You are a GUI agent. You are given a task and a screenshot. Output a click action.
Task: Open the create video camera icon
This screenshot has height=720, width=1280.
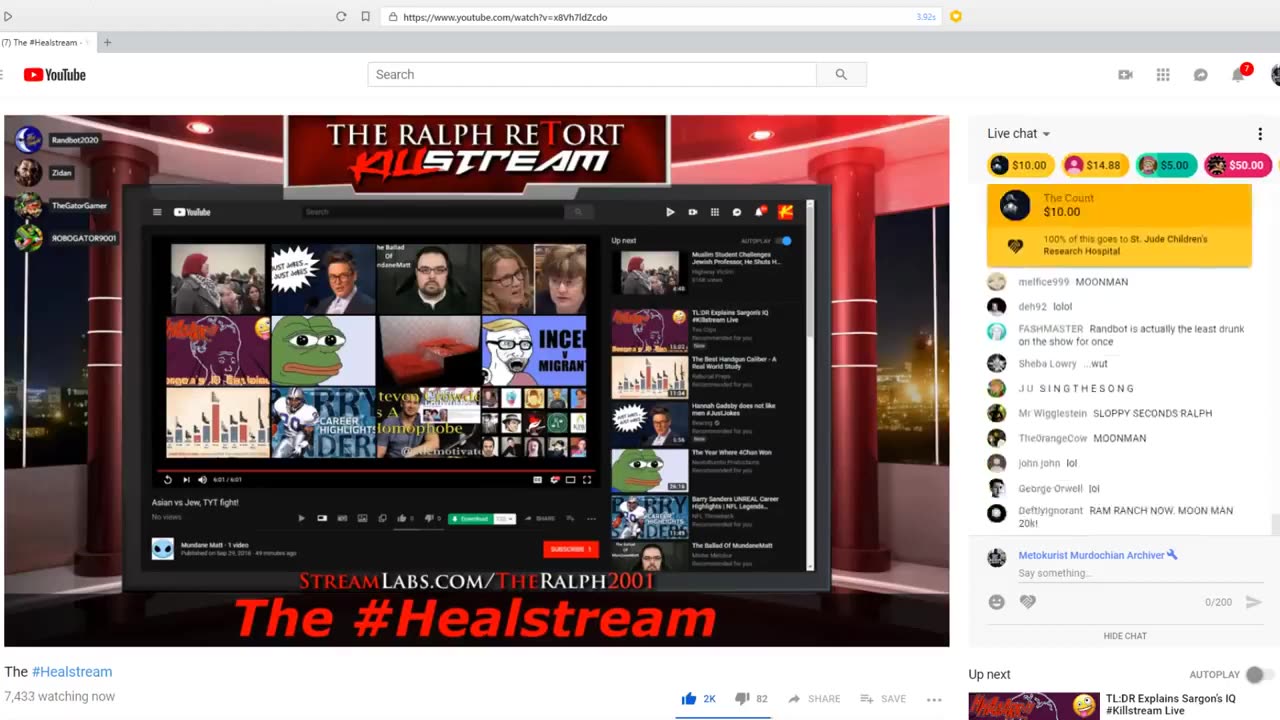point(1125,75)
